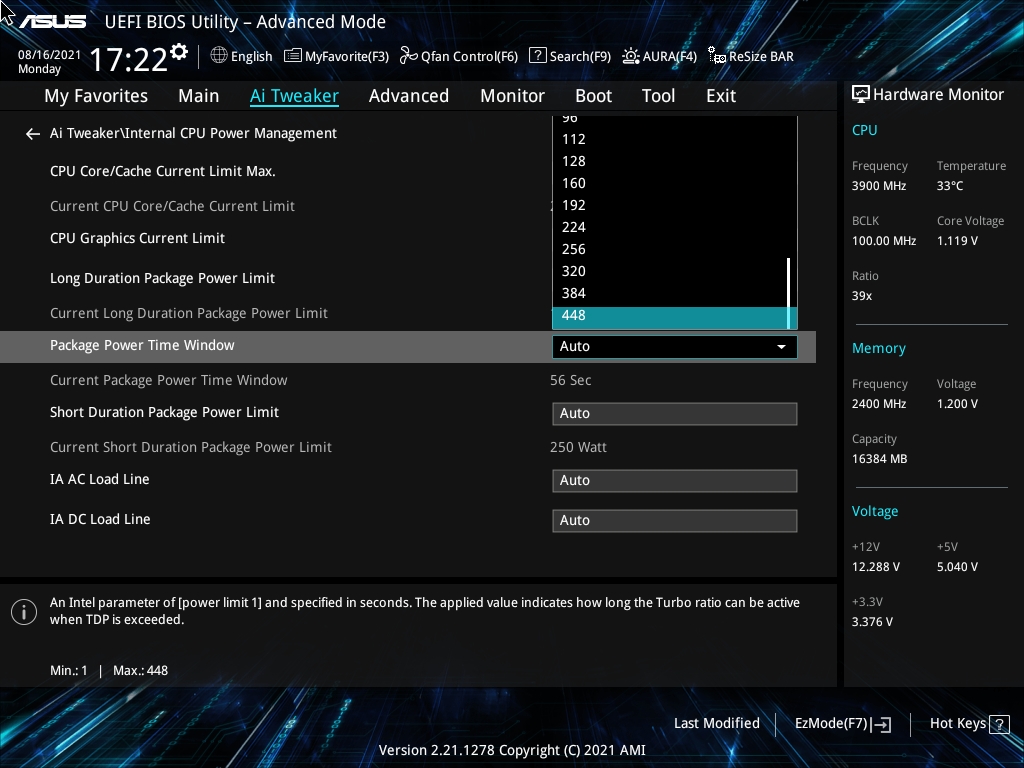Click the English language globe icon
The width and height of the screenshot is (1024, 768).
(219, 56)
